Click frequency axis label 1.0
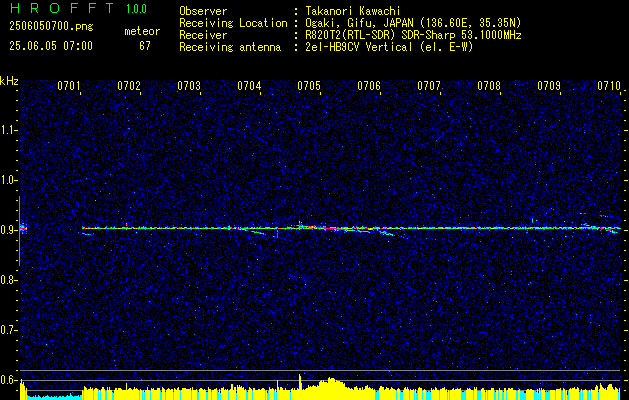This screenshot has width=629, height=400. point(8,181)
